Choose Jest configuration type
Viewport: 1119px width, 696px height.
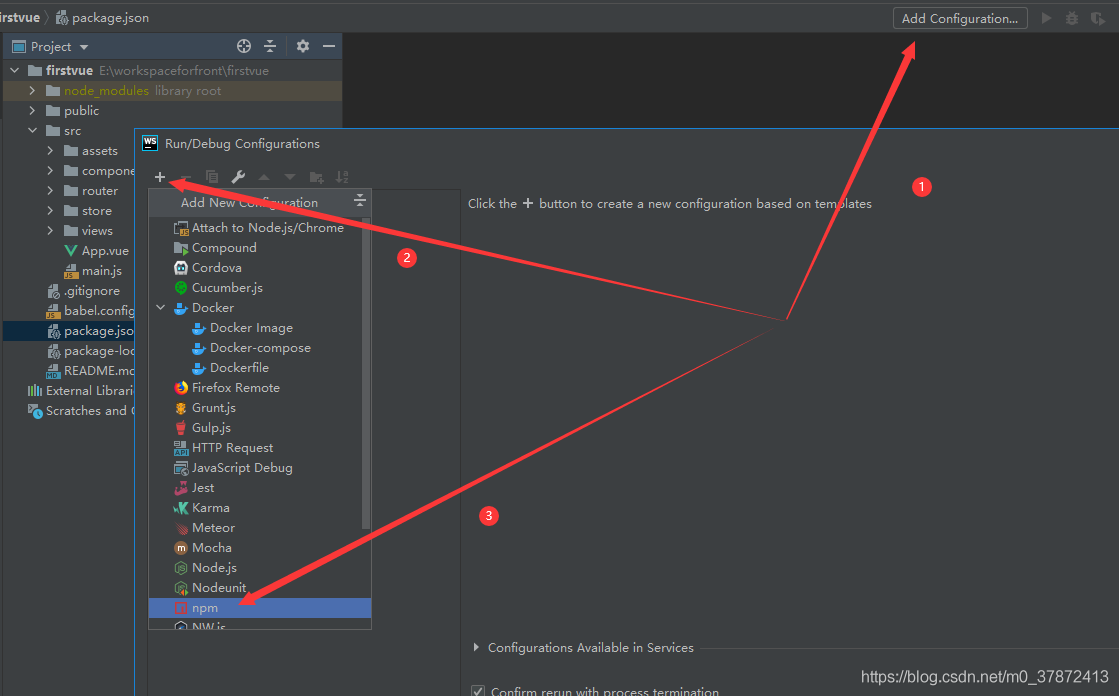pyautogui.click(x=260, y=488)
